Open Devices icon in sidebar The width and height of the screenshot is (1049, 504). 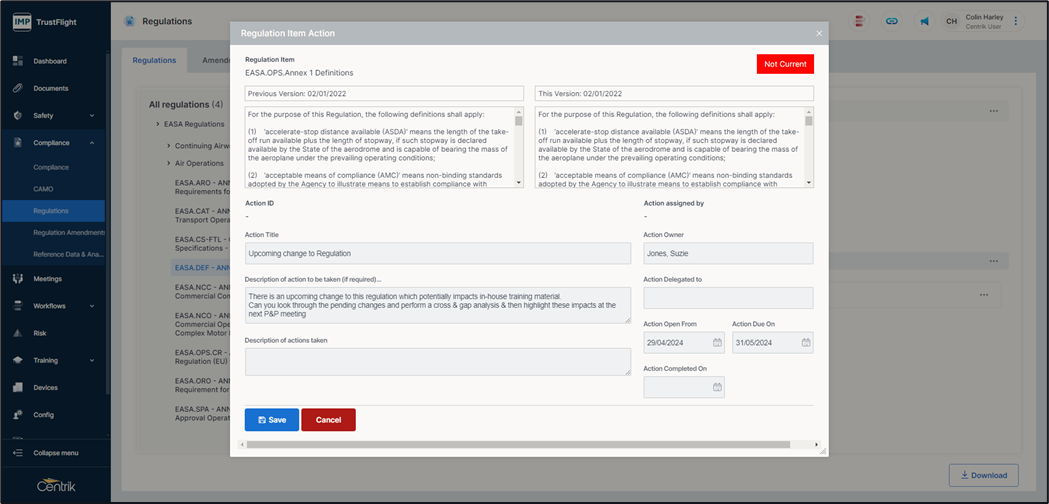18,388
